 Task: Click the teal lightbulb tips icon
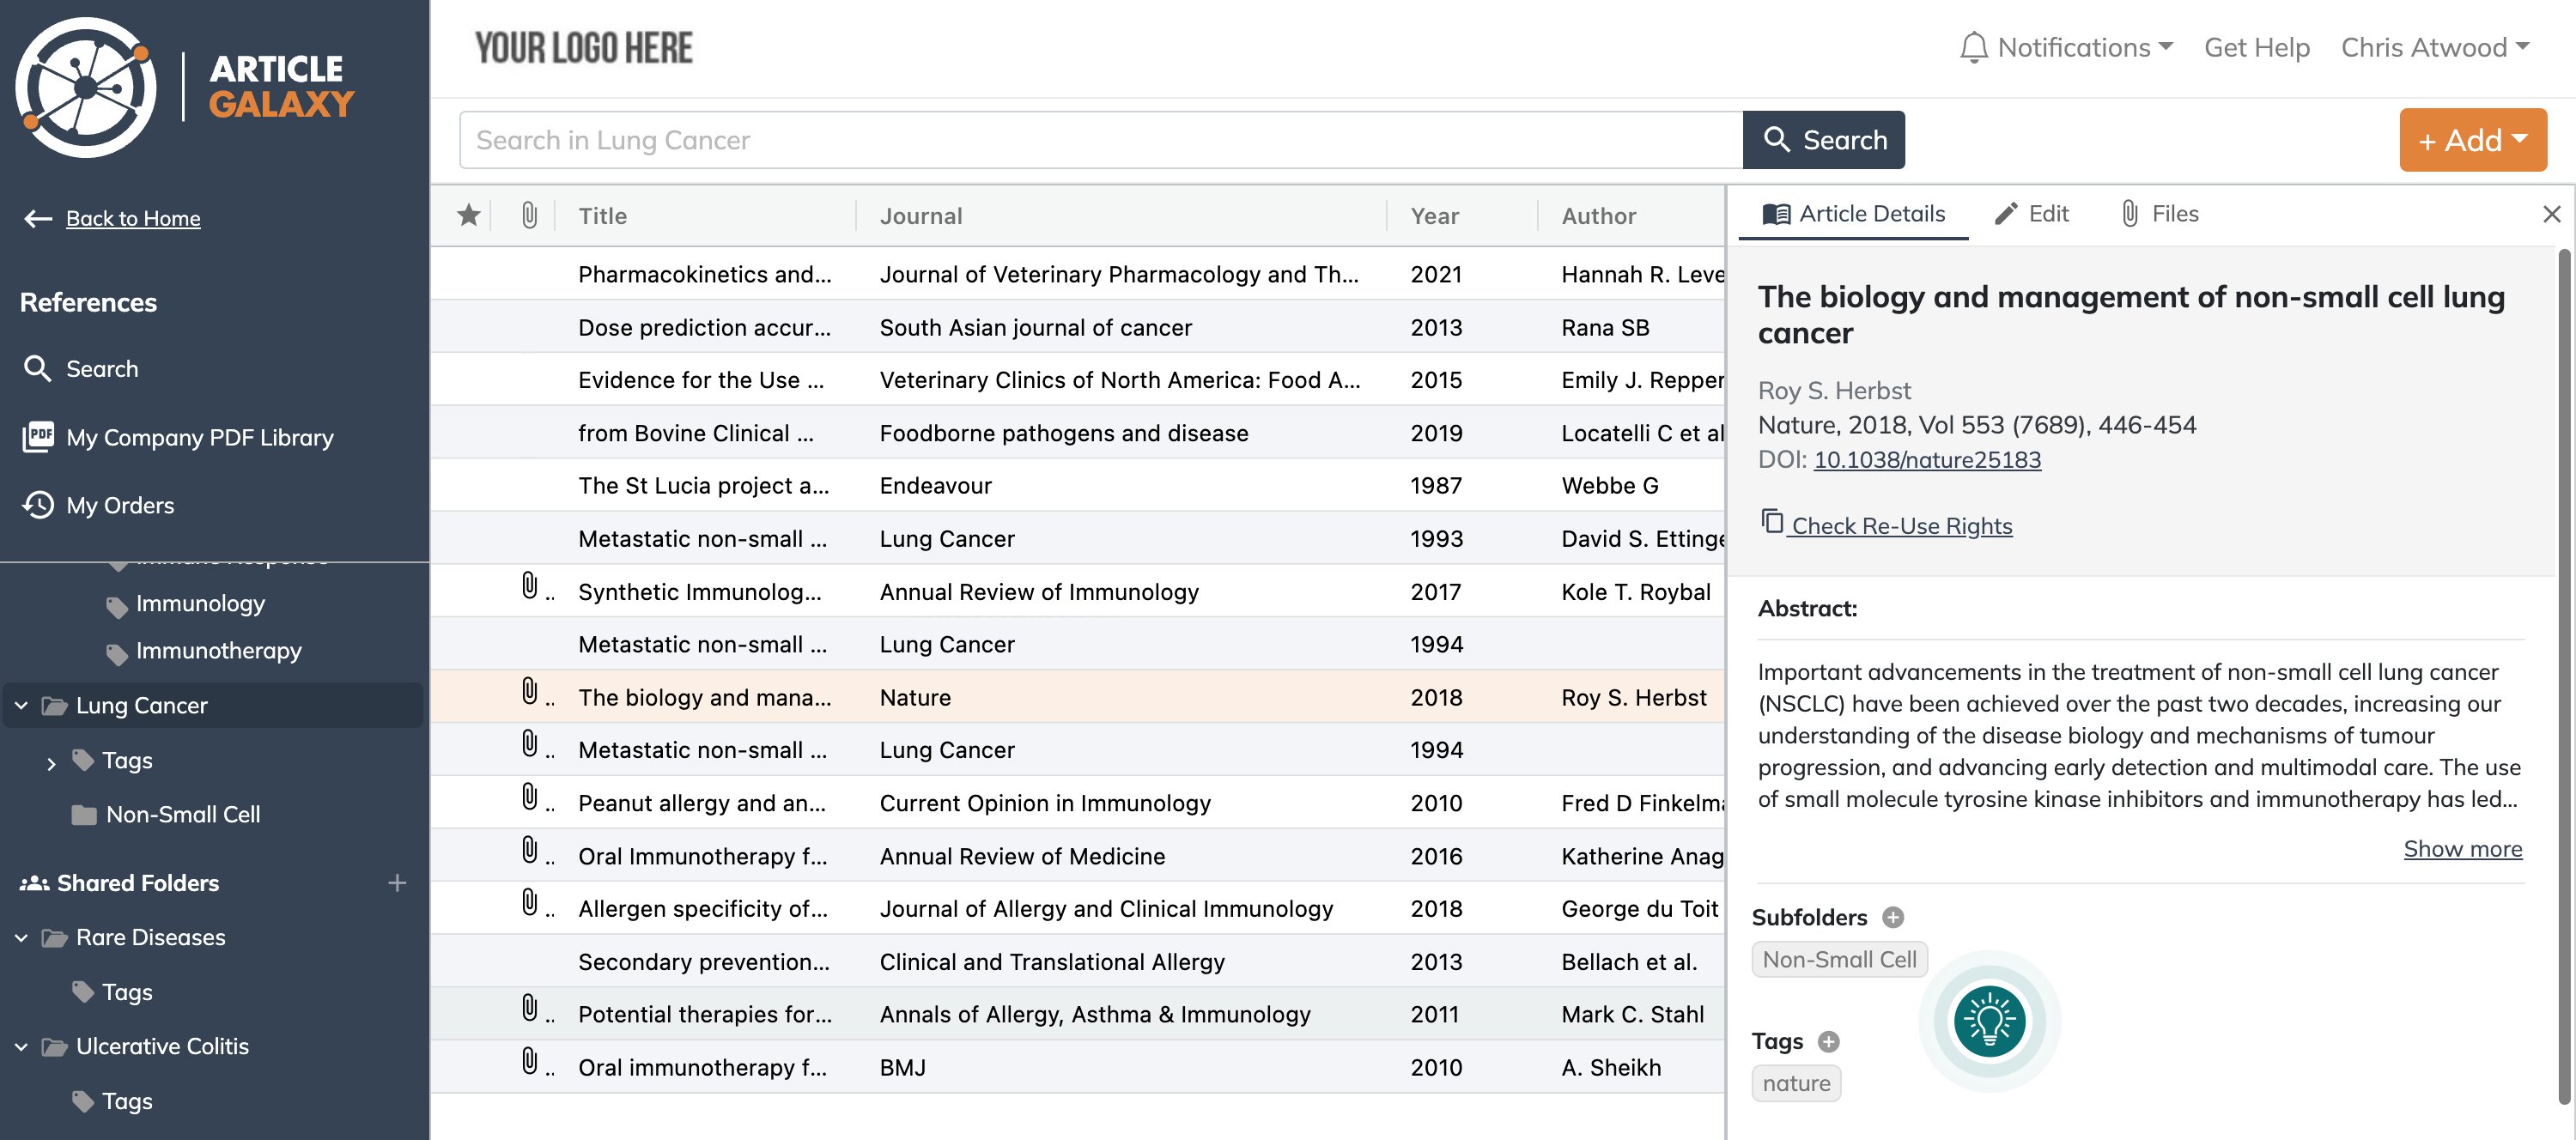(x=1989, y=1021)
